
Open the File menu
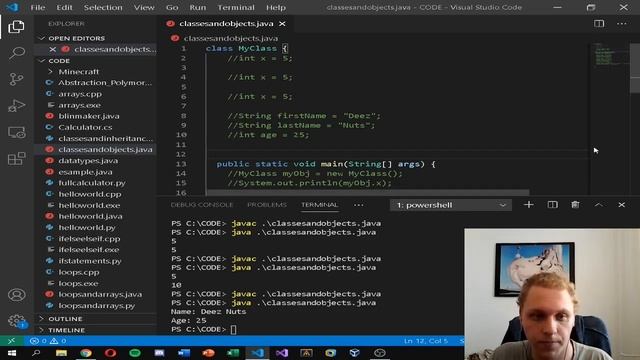click(x=38, y=7)
